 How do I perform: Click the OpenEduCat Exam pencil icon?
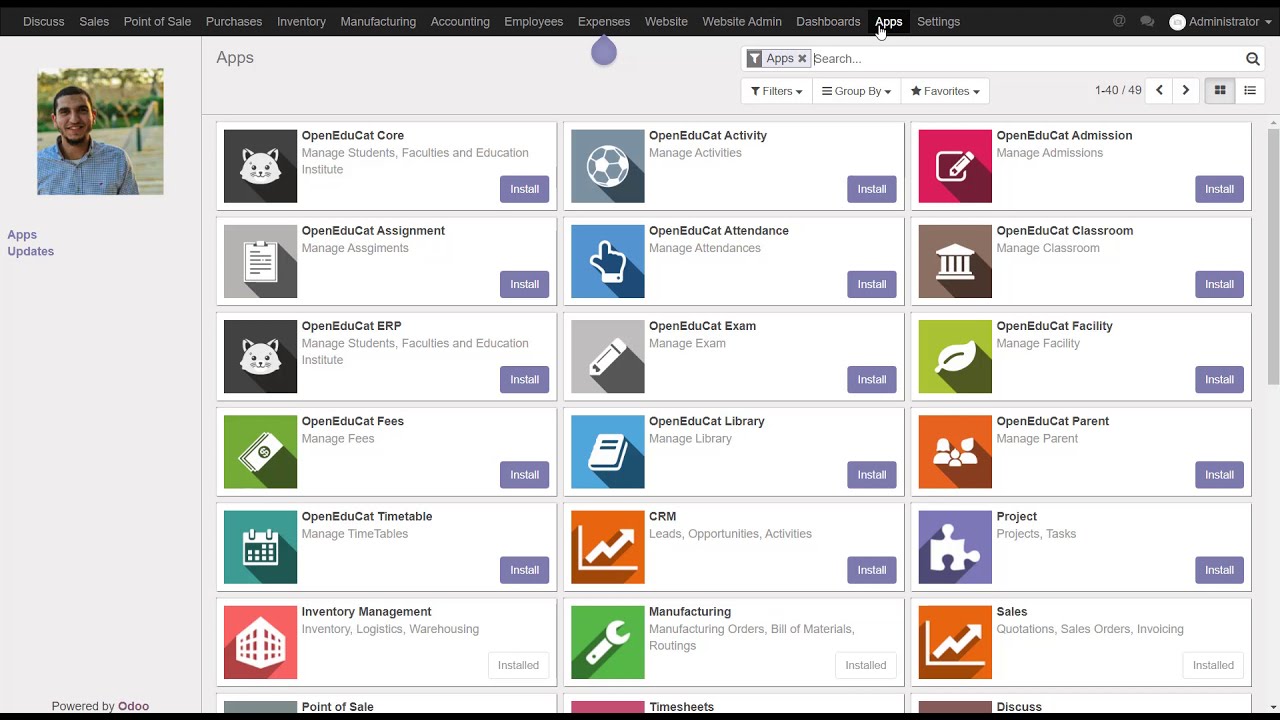point(608,357)
